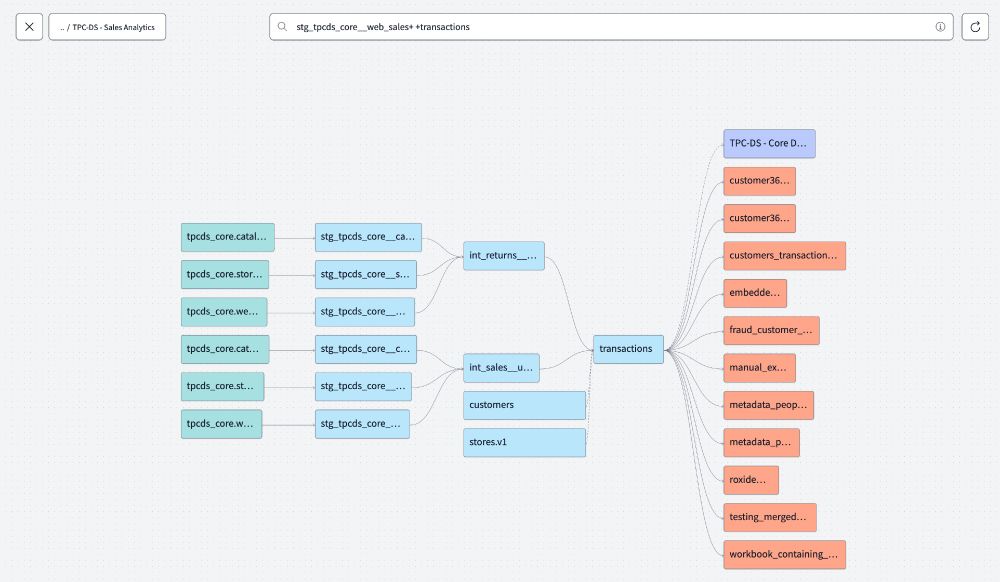Image resolution: width=1000 pixels, height=582 pixels.
Task: Select the metadata_peop node
Action: 767,405
